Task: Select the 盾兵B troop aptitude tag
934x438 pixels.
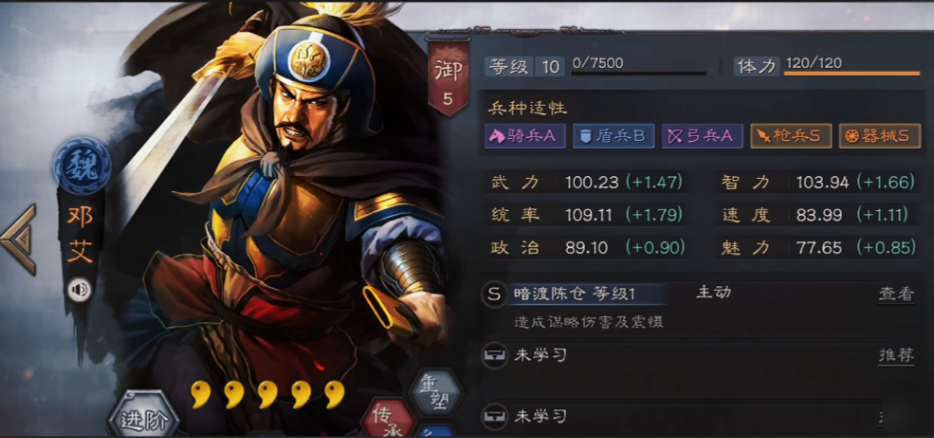Action: tap(614, 136)
